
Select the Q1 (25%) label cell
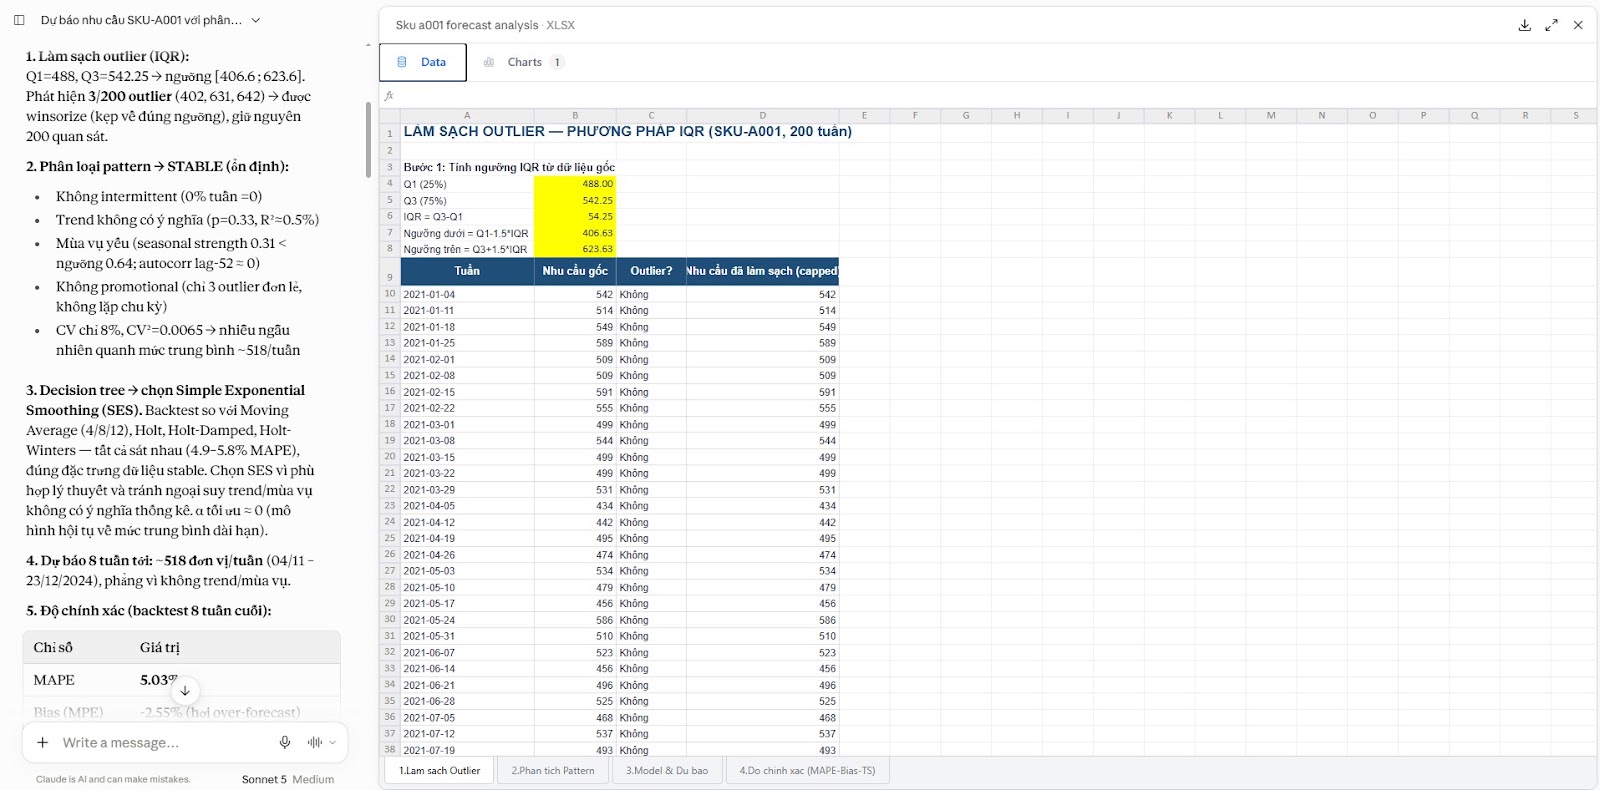click(467, 184)
